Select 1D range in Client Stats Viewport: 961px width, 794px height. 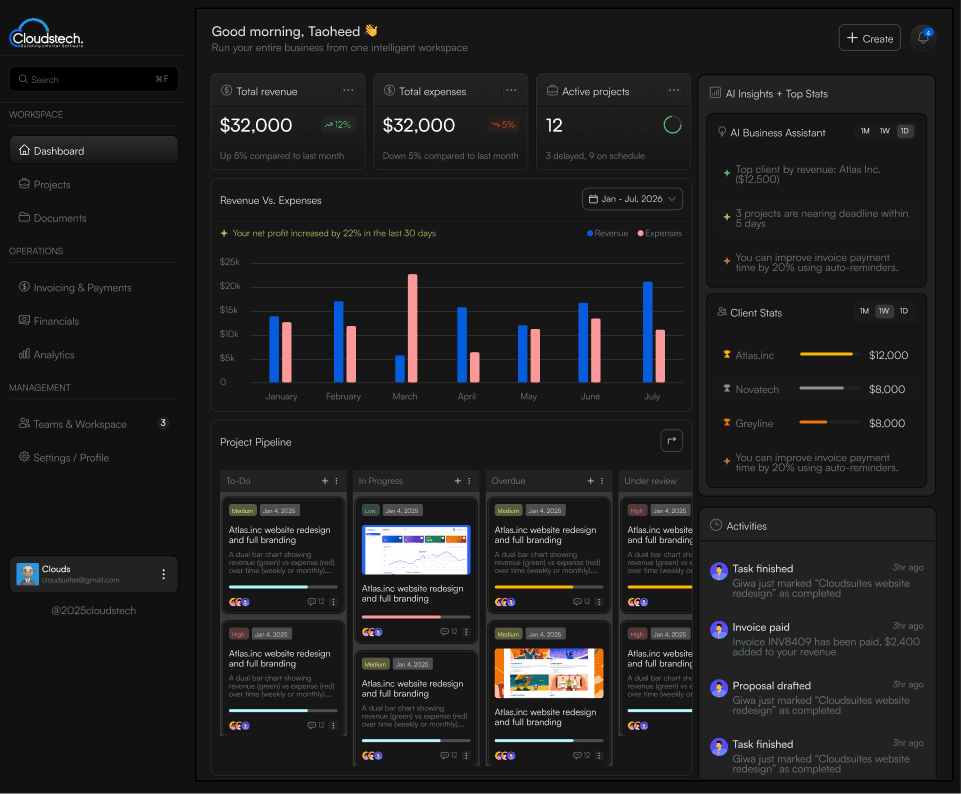[904, 311]
